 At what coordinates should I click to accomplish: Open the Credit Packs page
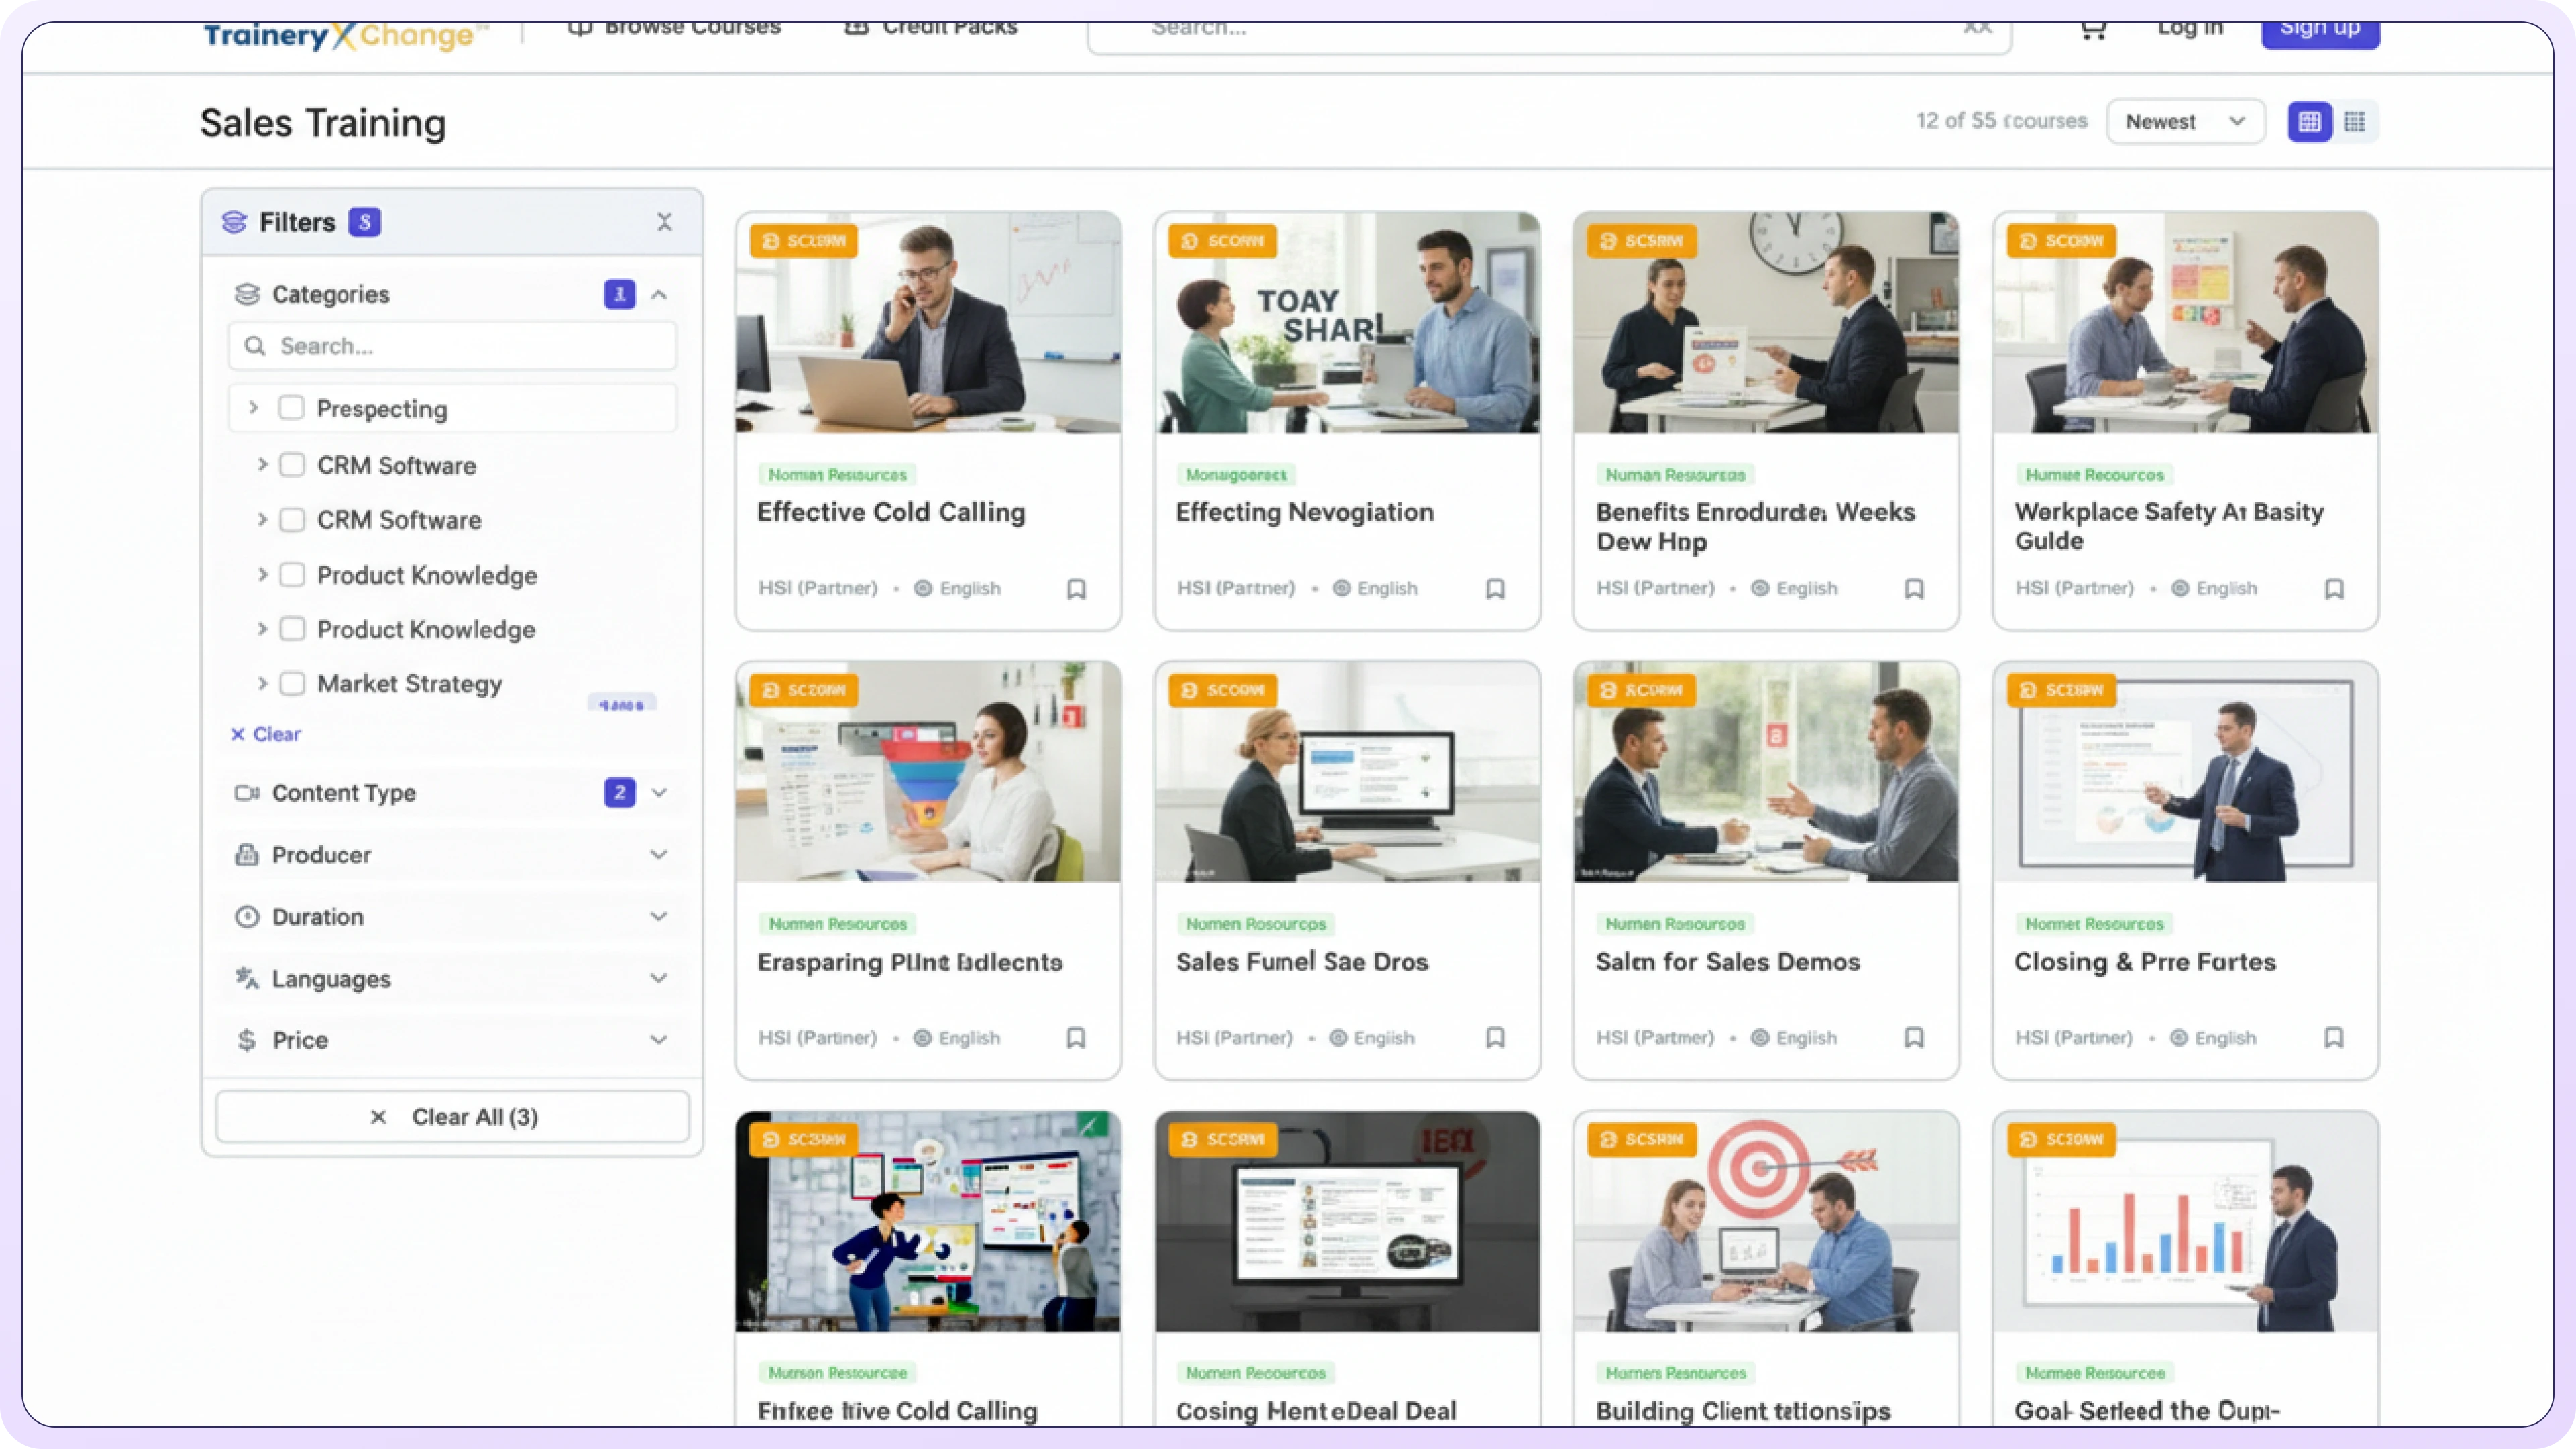point(929,27)
